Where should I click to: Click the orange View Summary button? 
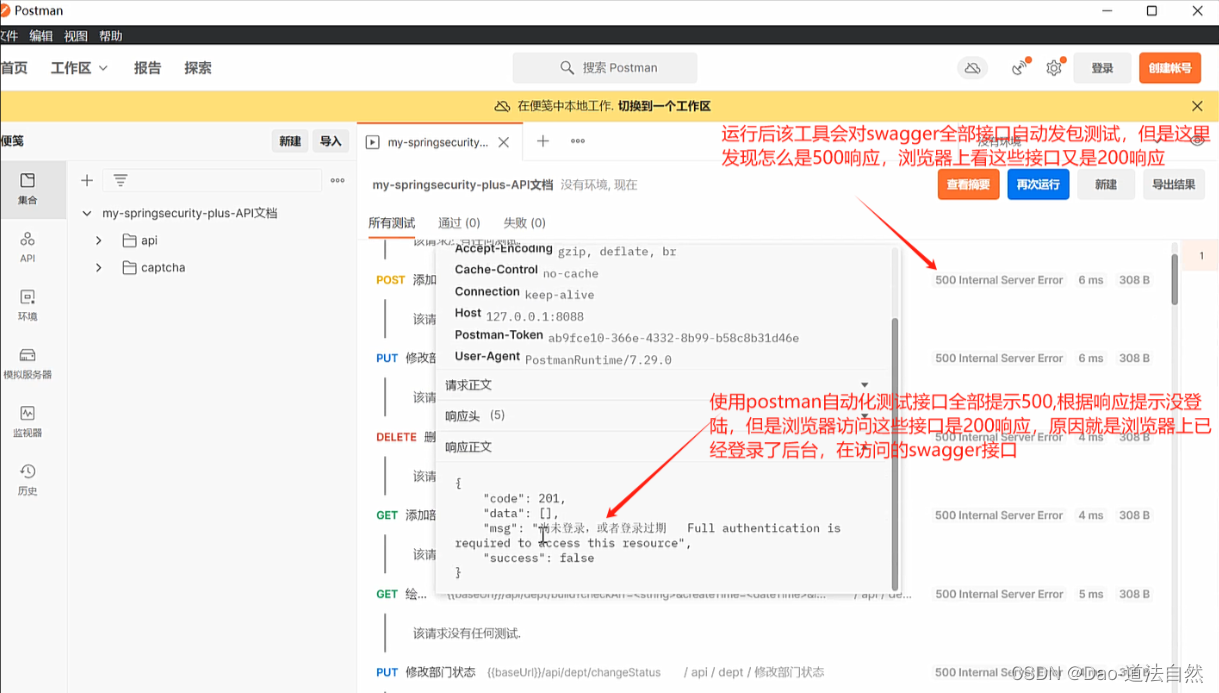[968, 184]
